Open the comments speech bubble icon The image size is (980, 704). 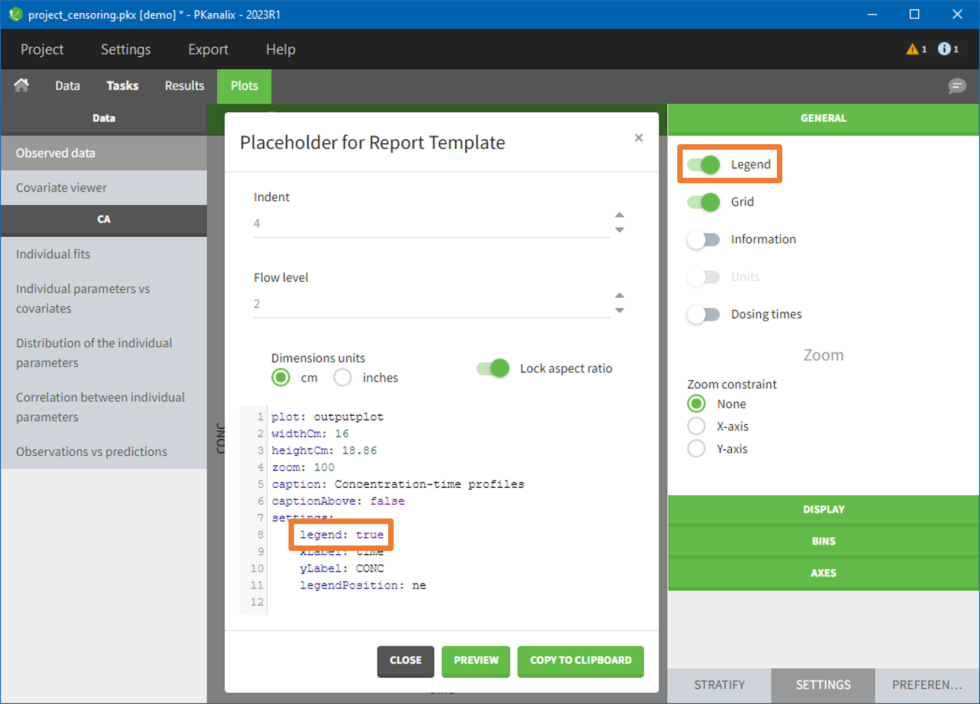click(x=957, y=87)
